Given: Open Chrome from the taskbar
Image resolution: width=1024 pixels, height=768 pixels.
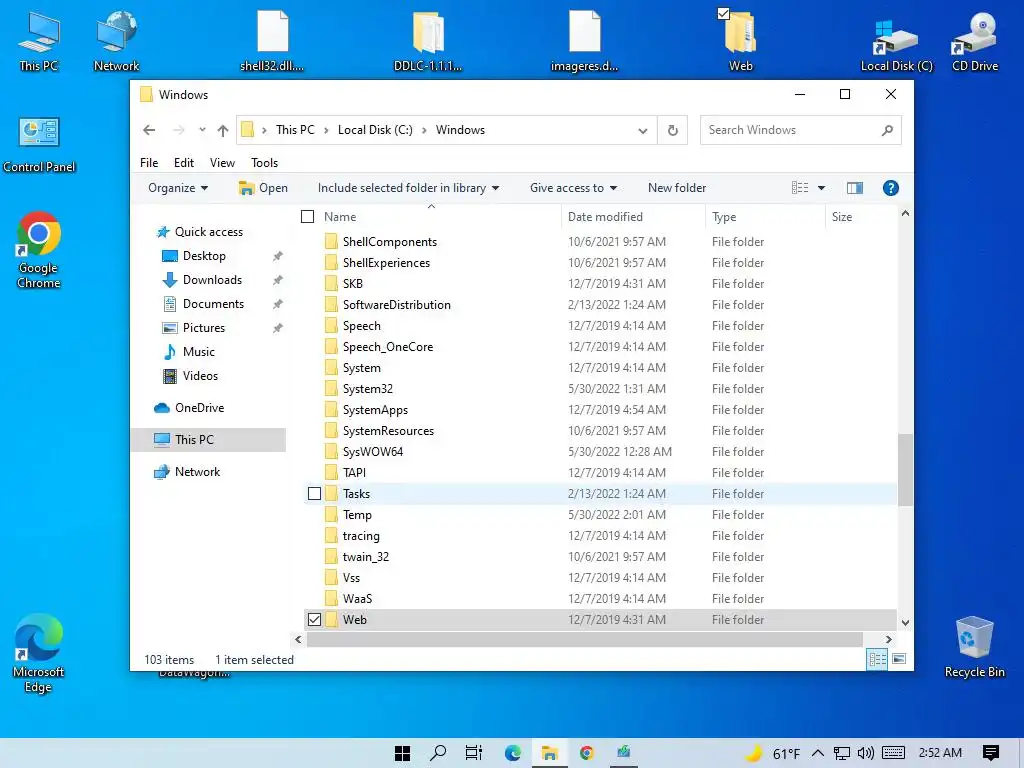Looking at the screenshot, I should (587, 753).
